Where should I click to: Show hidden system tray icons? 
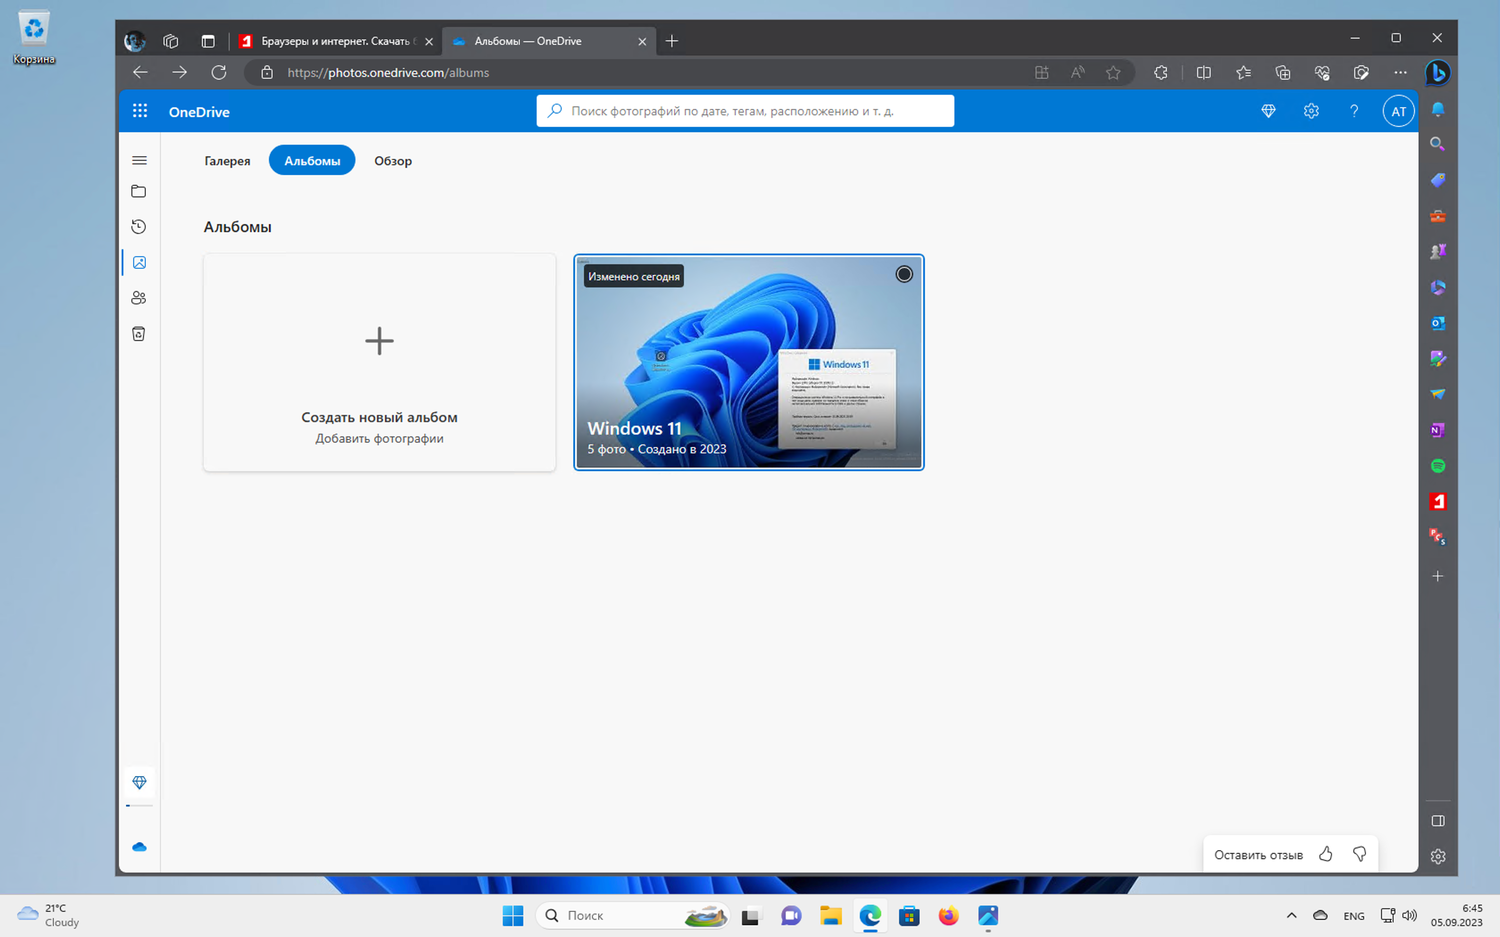1291,915
